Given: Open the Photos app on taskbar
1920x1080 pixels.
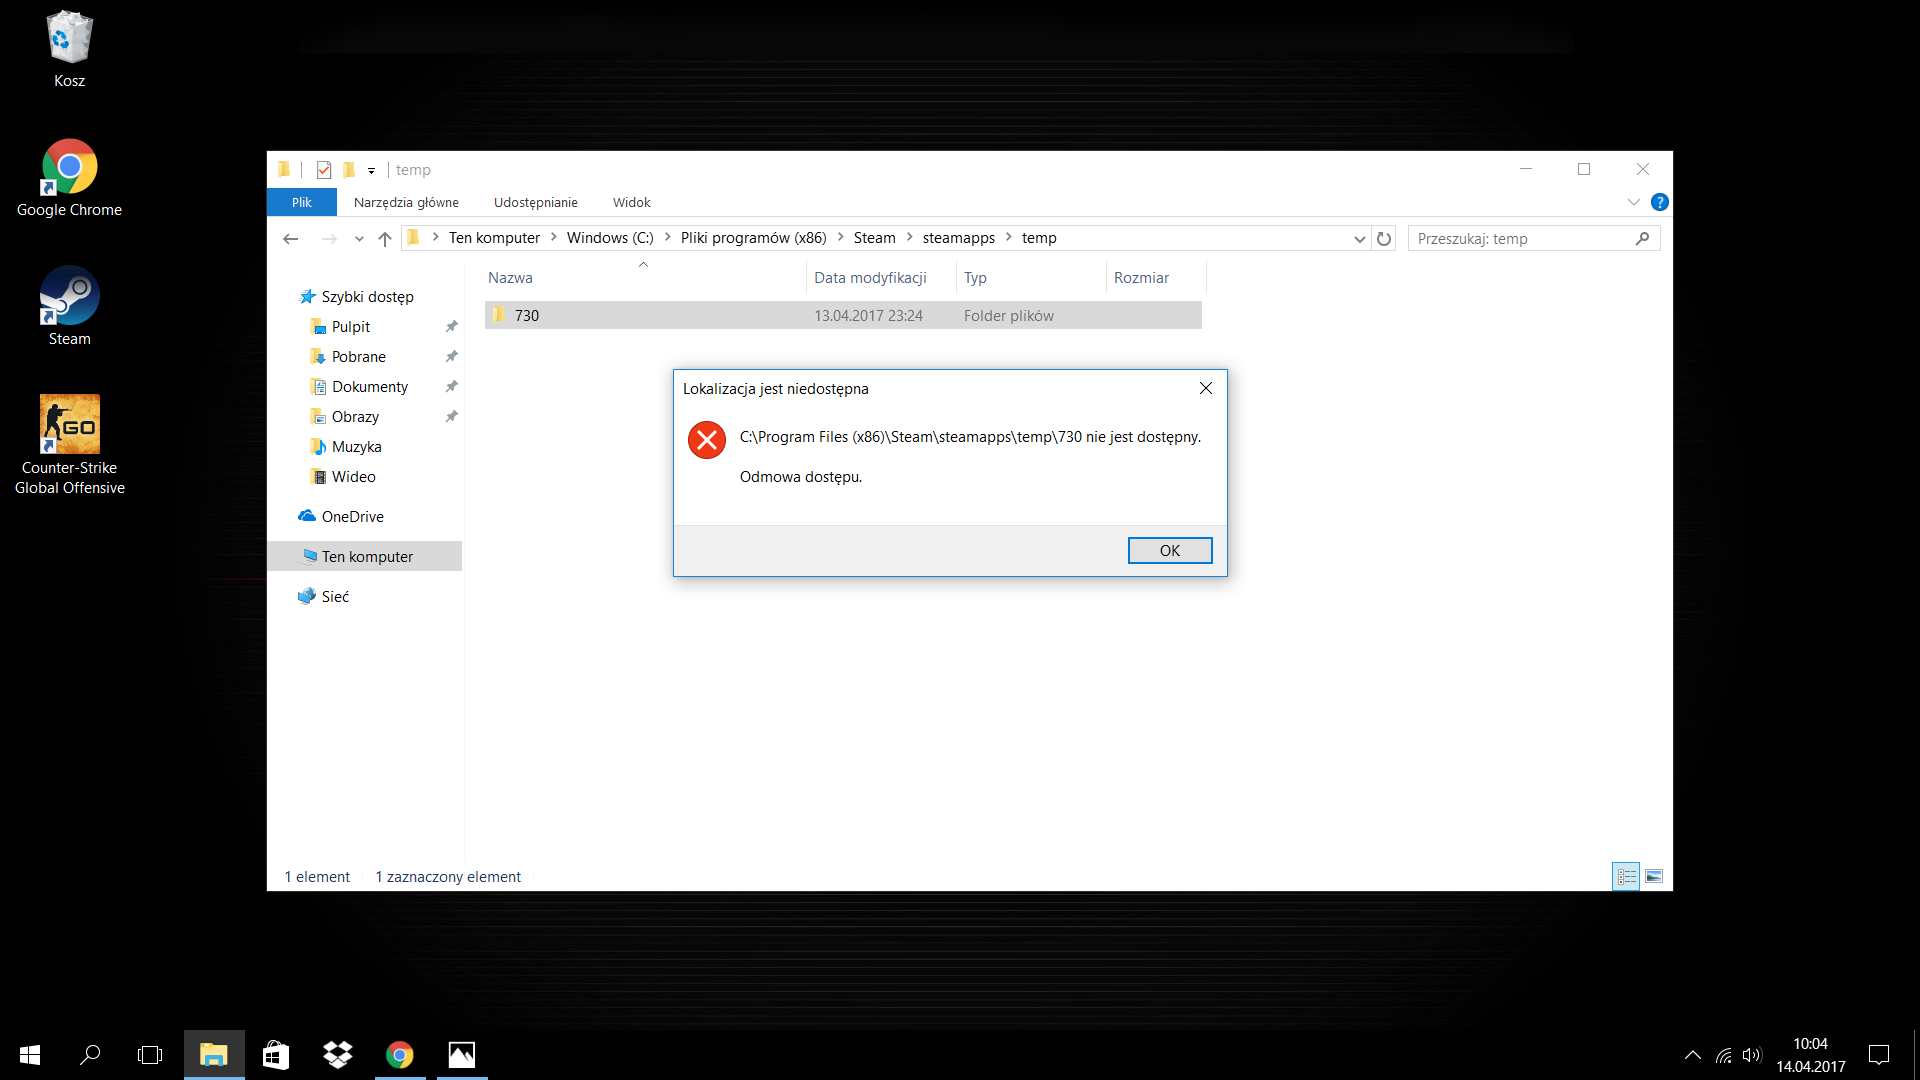Looking at the screenshot, I should click(462, 1055).
